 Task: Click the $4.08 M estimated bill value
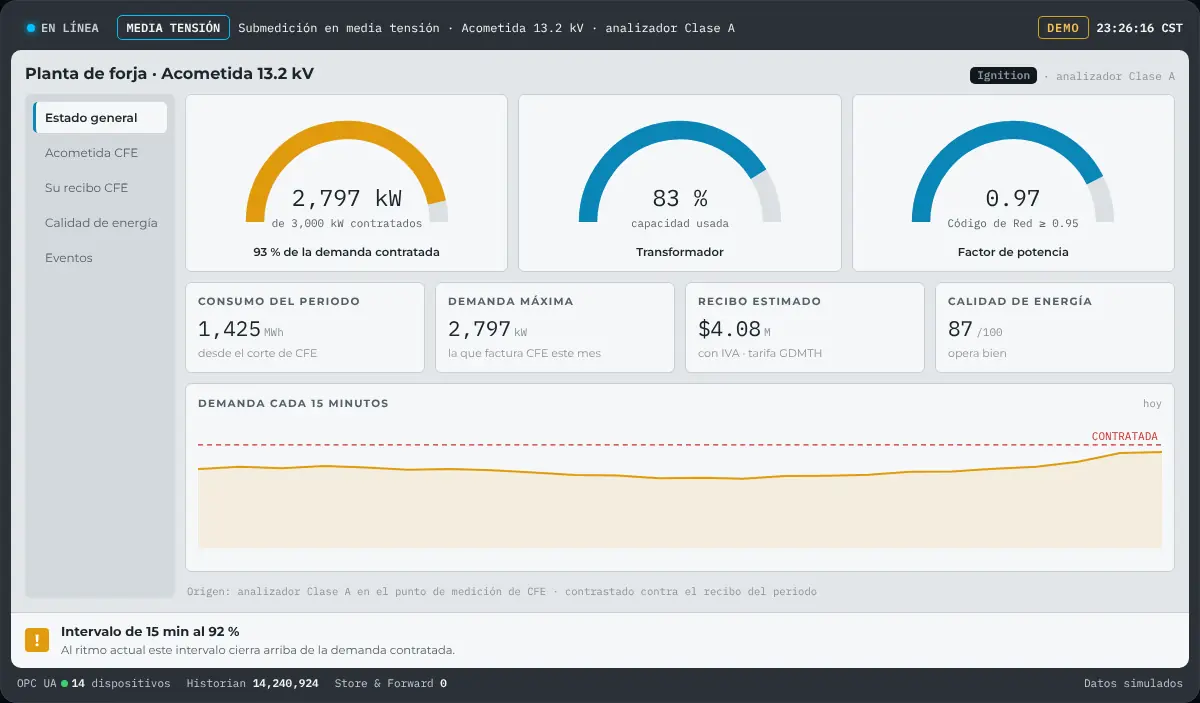coord(733,329)
